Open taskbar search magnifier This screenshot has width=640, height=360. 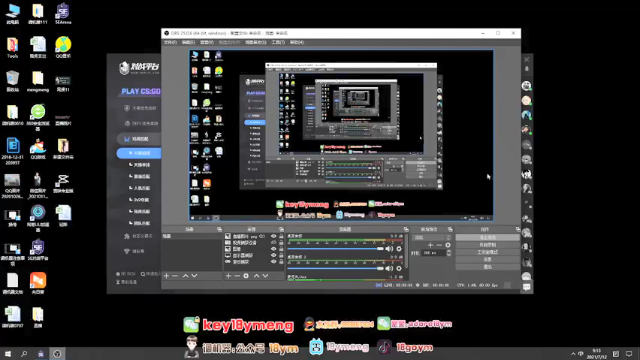[24, 354]
